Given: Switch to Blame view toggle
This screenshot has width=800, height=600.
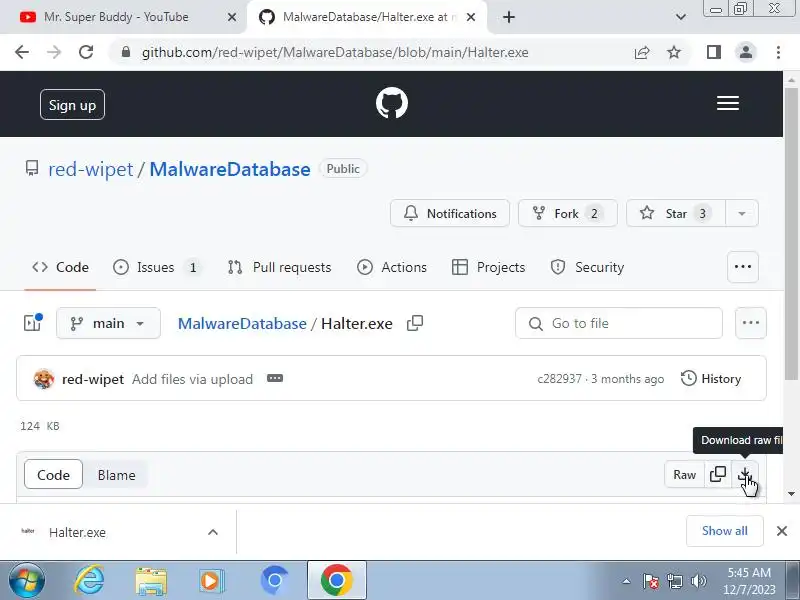Looking at the screenshot, I should tap(116, 474).
